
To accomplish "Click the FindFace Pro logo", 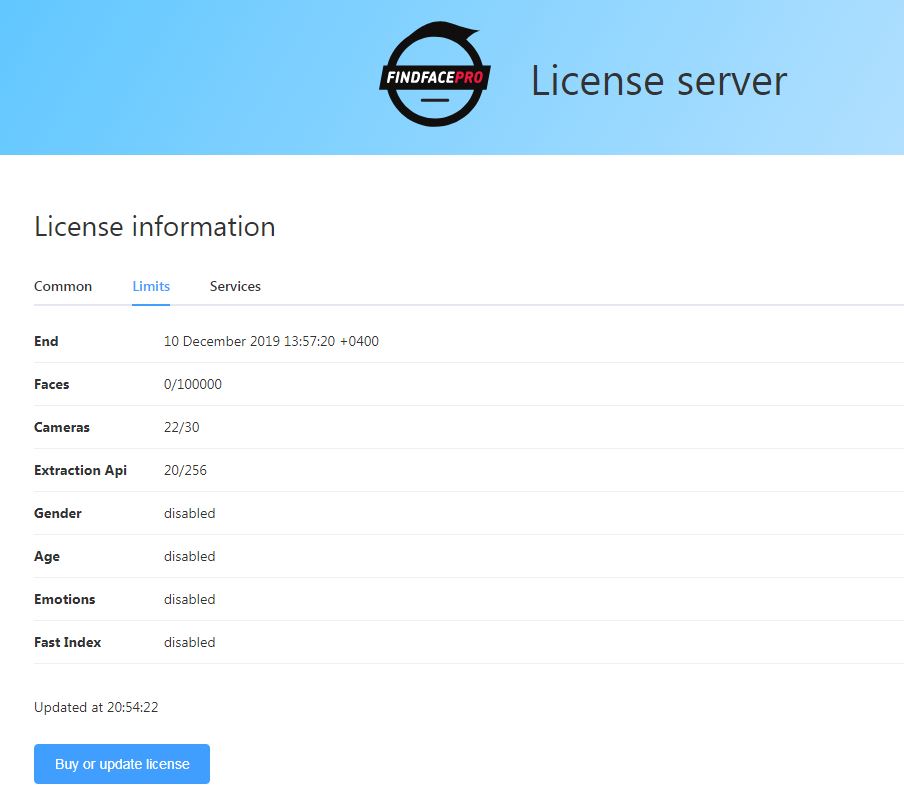I will click(x=435, y=74).
